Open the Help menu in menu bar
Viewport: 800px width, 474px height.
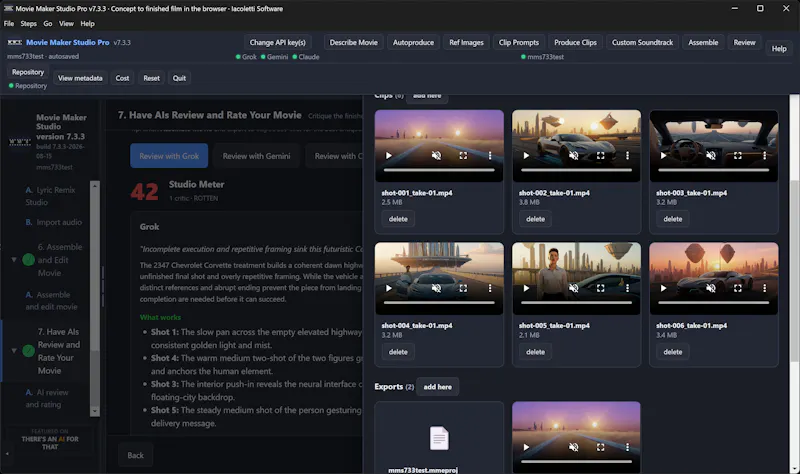tap(87, 23)
